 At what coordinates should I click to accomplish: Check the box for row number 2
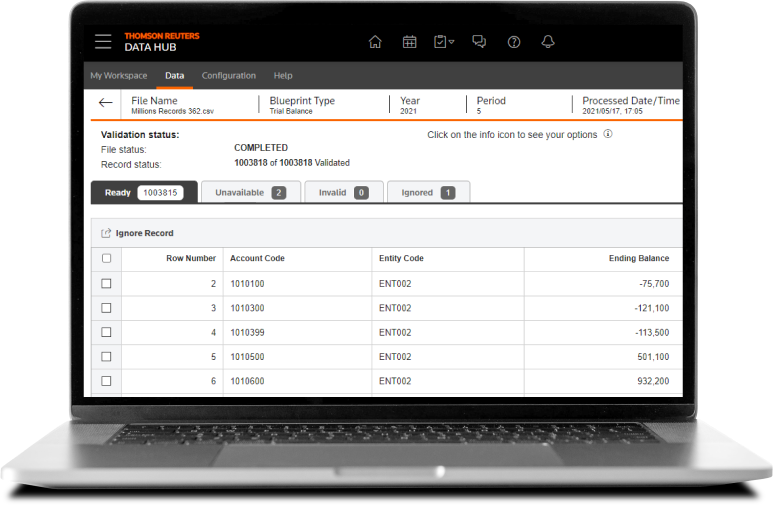(107, 284)
